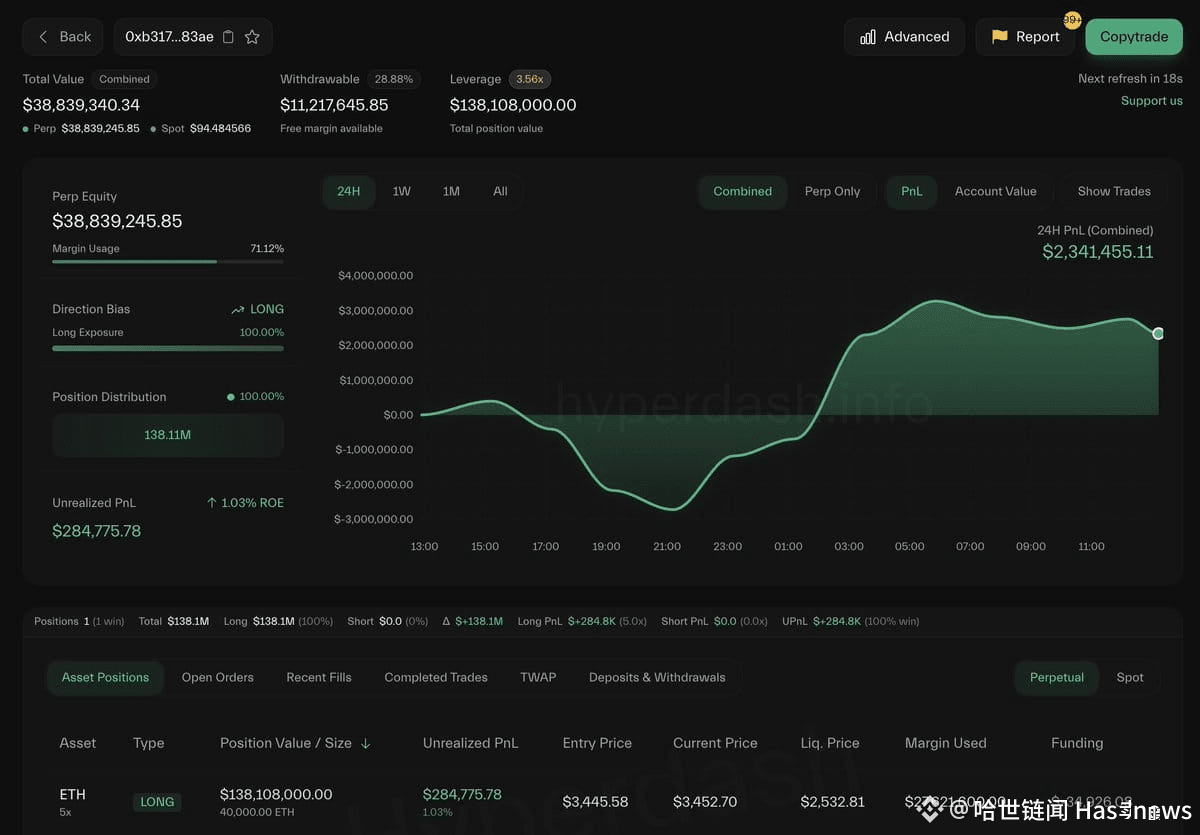Toggle chart to Account Value
This screenshot has height=835, width=1200.
(x=995, y=191)
